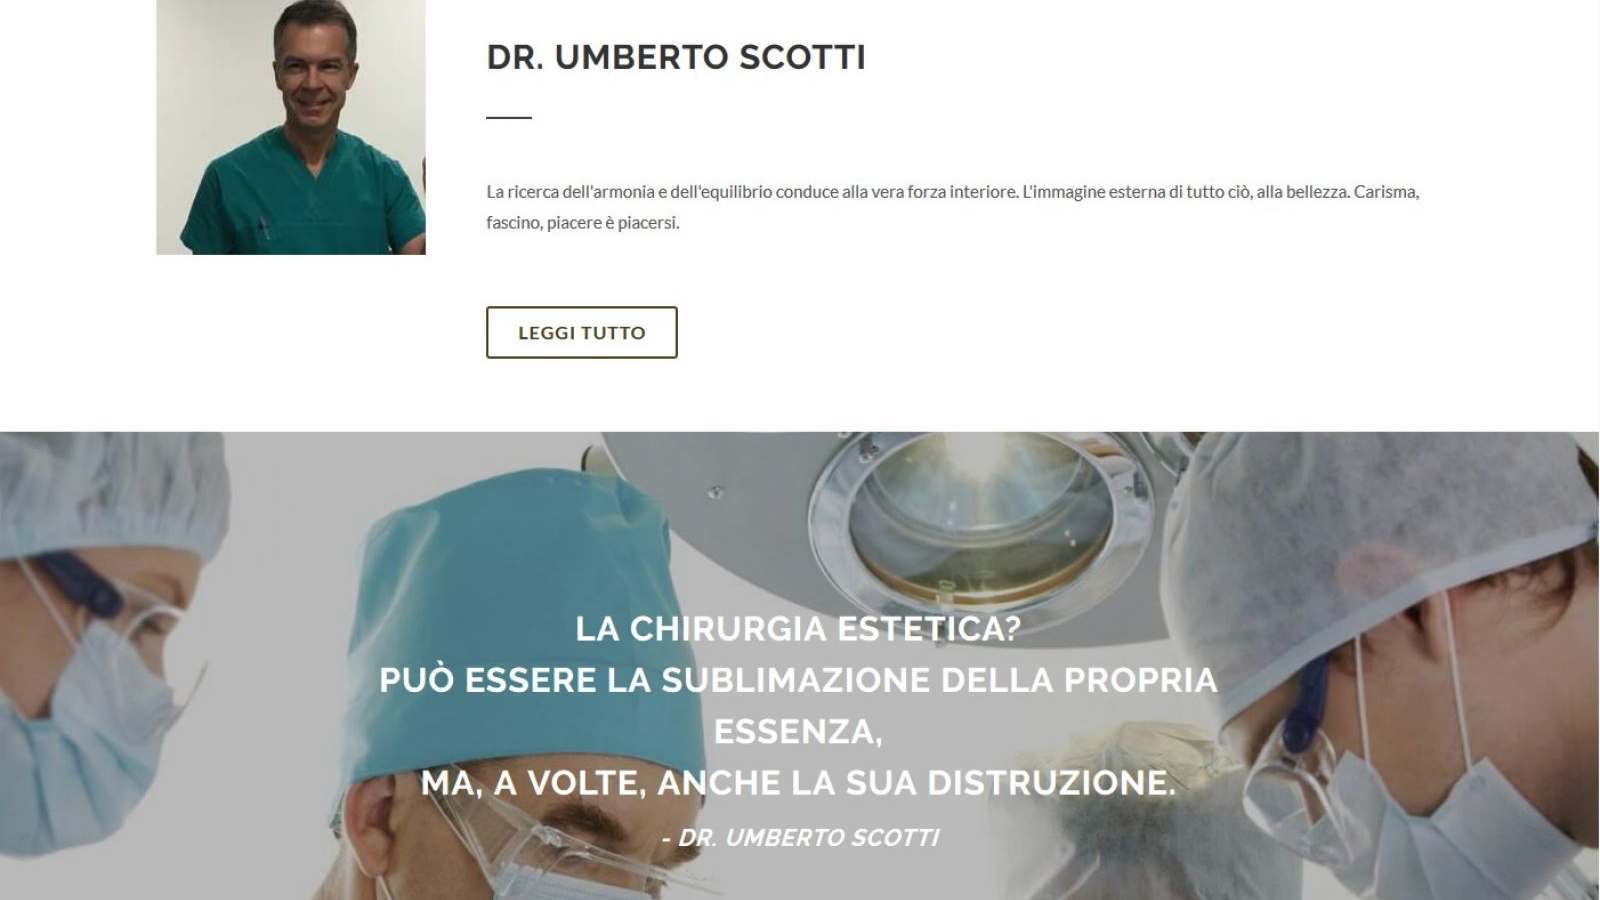Screen dimensions: 1600x900
Task: Click the surgical lamp in the banner image
Action: [975, 520]
